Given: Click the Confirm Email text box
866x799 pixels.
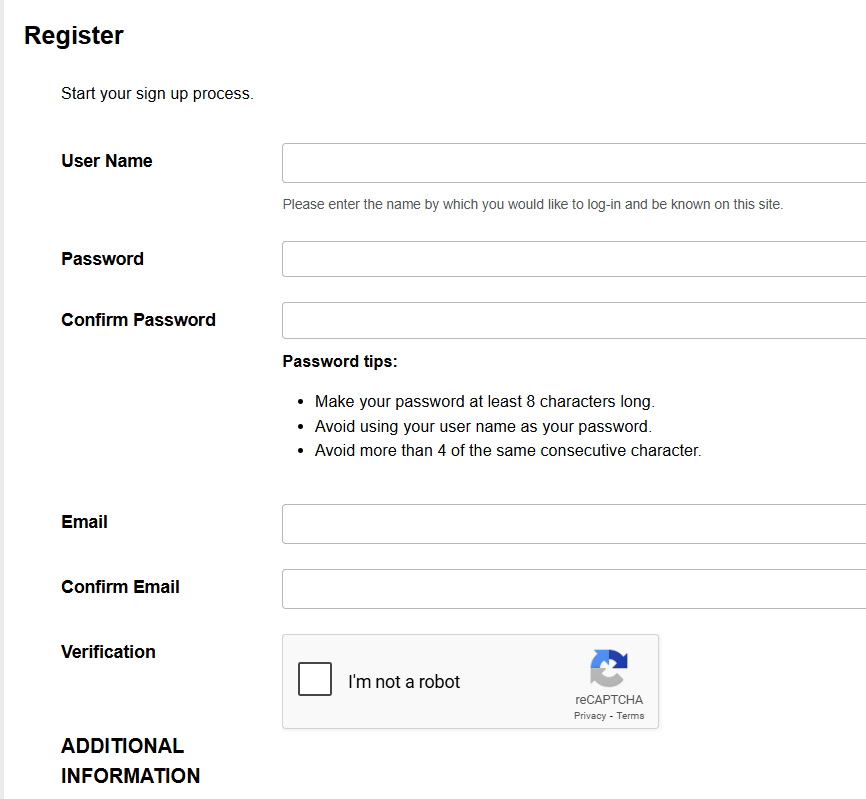Looking at the screenshot, I should pos(573,589).
